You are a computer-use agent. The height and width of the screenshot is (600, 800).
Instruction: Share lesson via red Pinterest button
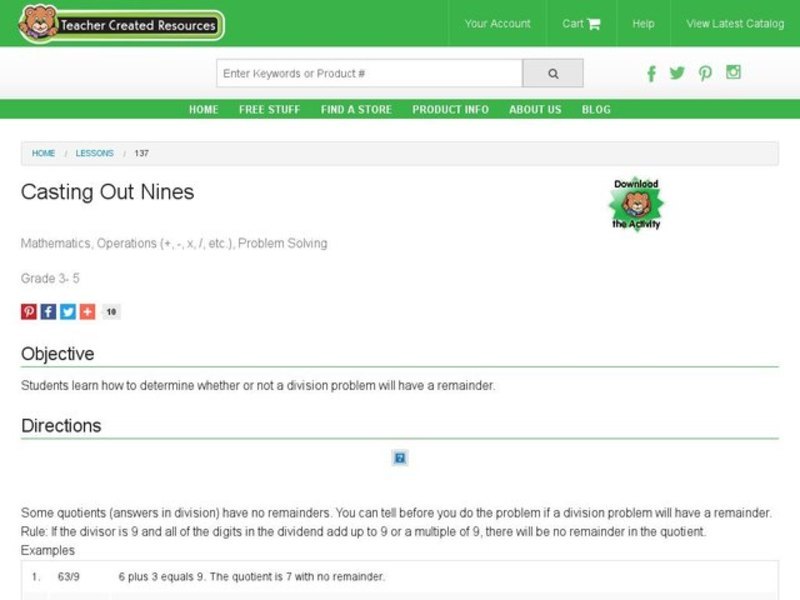29,311
